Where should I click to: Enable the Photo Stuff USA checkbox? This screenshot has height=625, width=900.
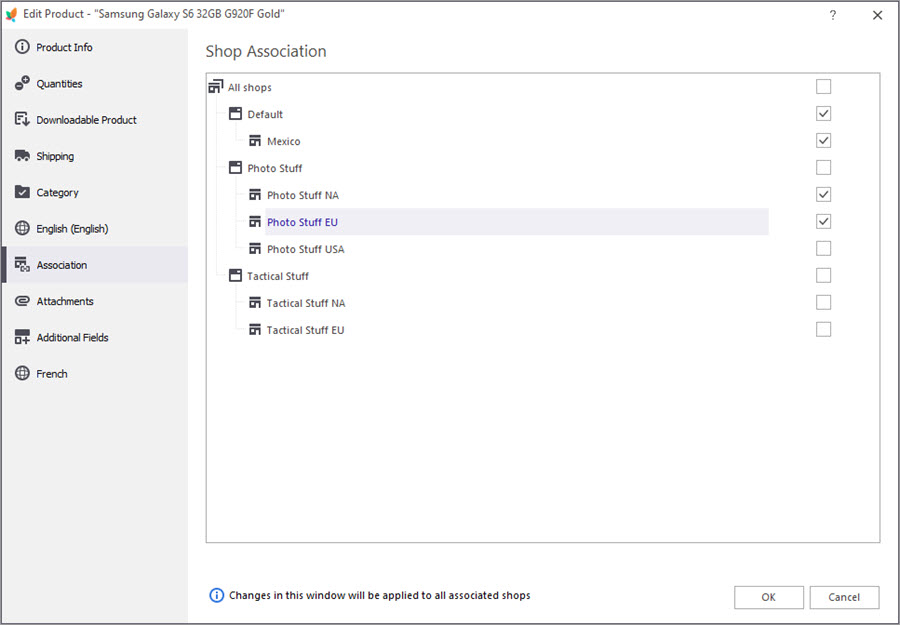(x=823, y=249)
